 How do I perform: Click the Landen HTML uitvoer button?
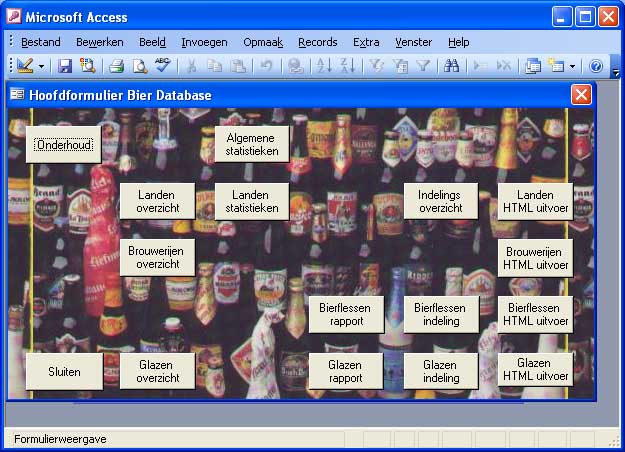pyautogui.click(x=535, y=201)
